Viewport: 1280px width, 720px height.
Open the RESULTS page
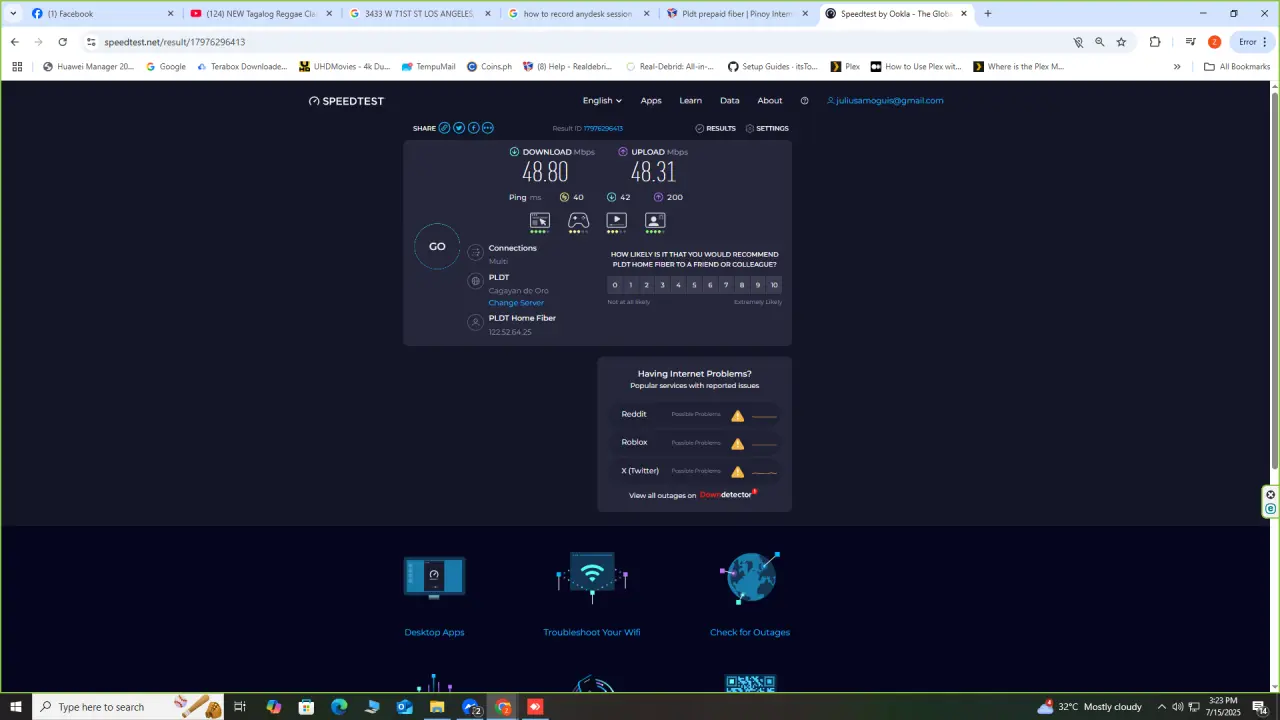point(715,128)
